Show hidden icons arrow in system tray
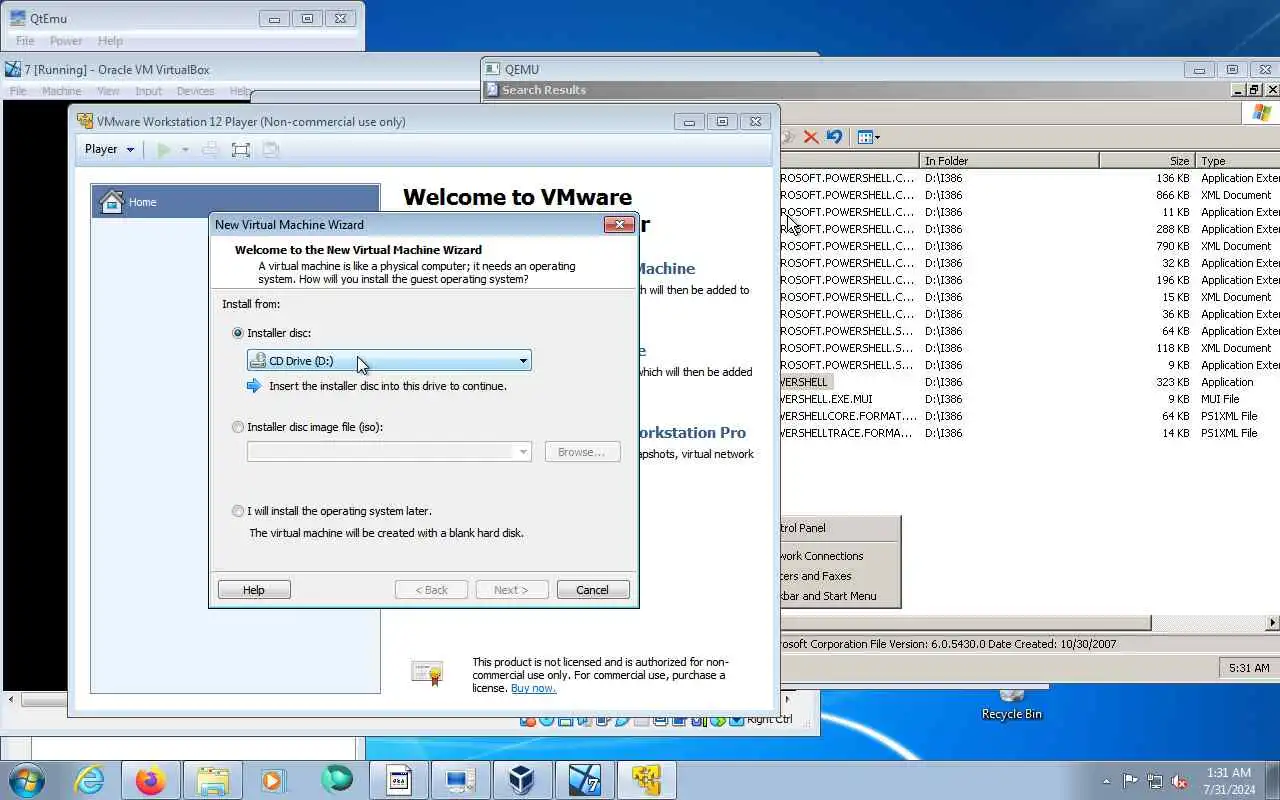Viewport: 1280px width, 800px height. coord(1106,781)
